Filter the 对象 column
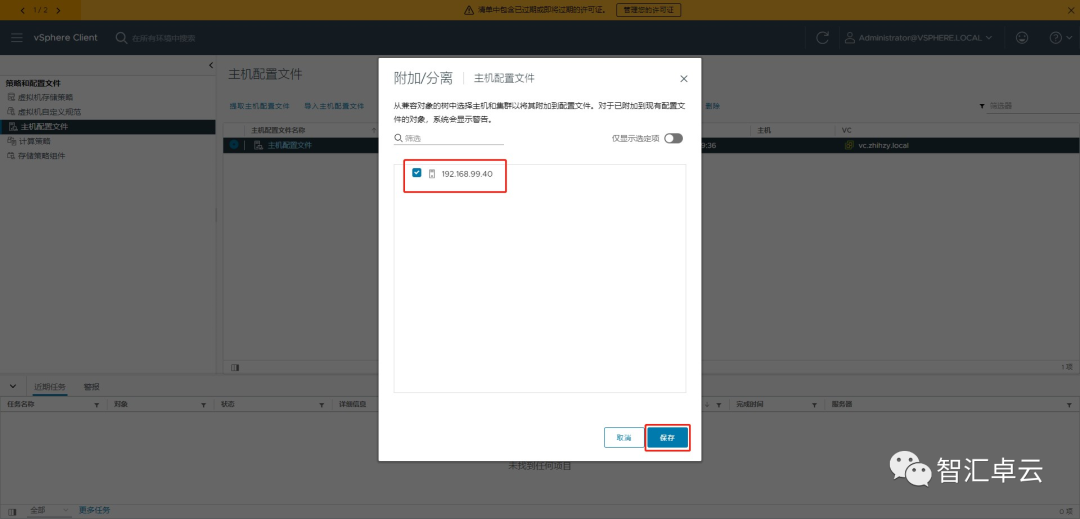Screen dimensions: 1080x519 (x=203, y=405)
